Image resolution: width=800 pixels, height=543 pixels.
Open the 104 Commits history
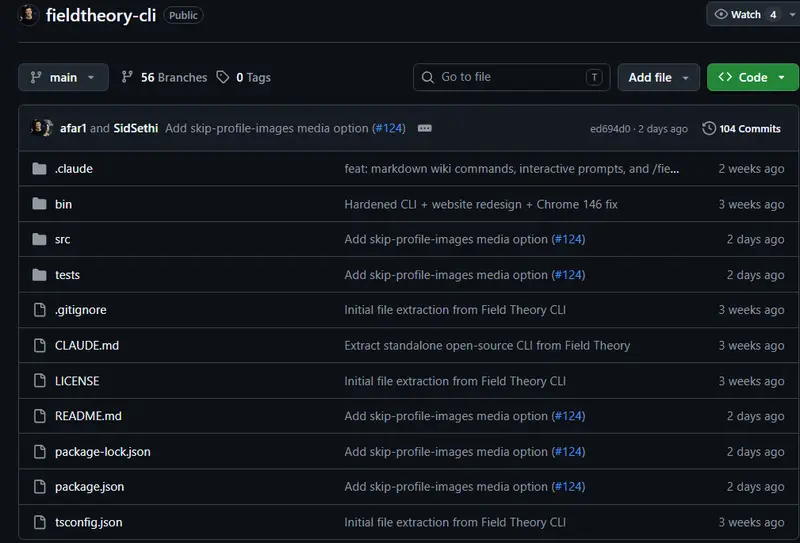click(x=741, y=128)
